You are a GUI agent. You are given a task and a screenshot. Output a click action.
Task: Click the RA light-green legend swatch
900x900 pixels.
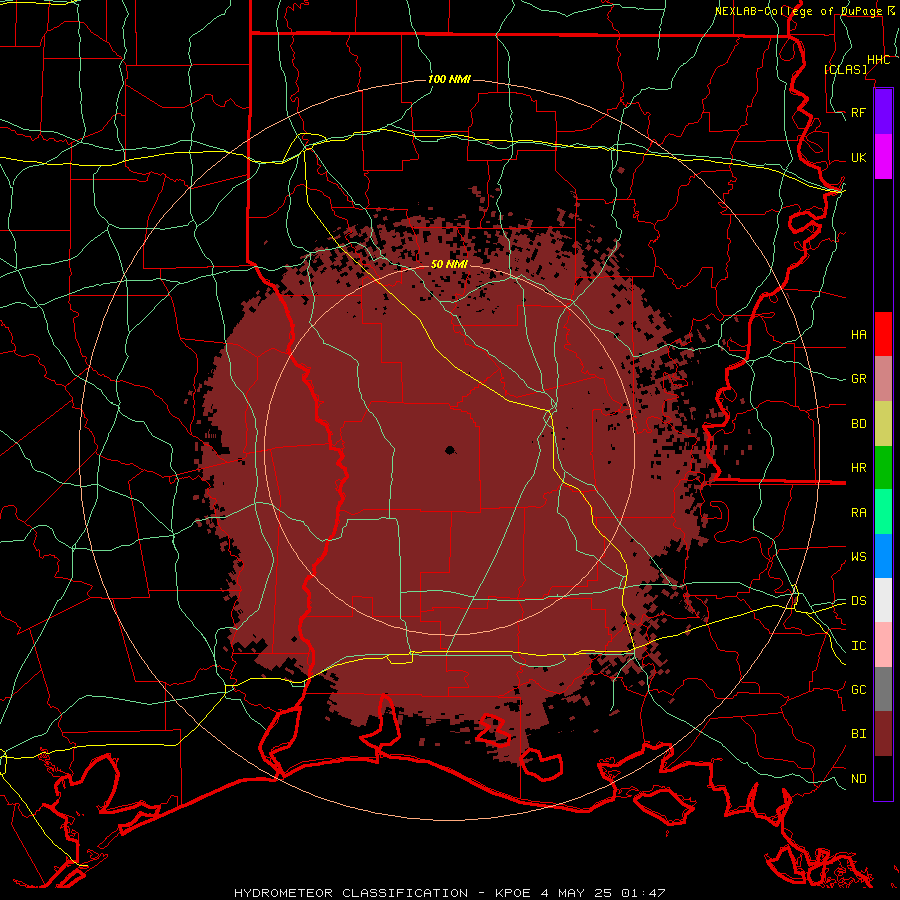pyautogui.click(x=883, y=512)
